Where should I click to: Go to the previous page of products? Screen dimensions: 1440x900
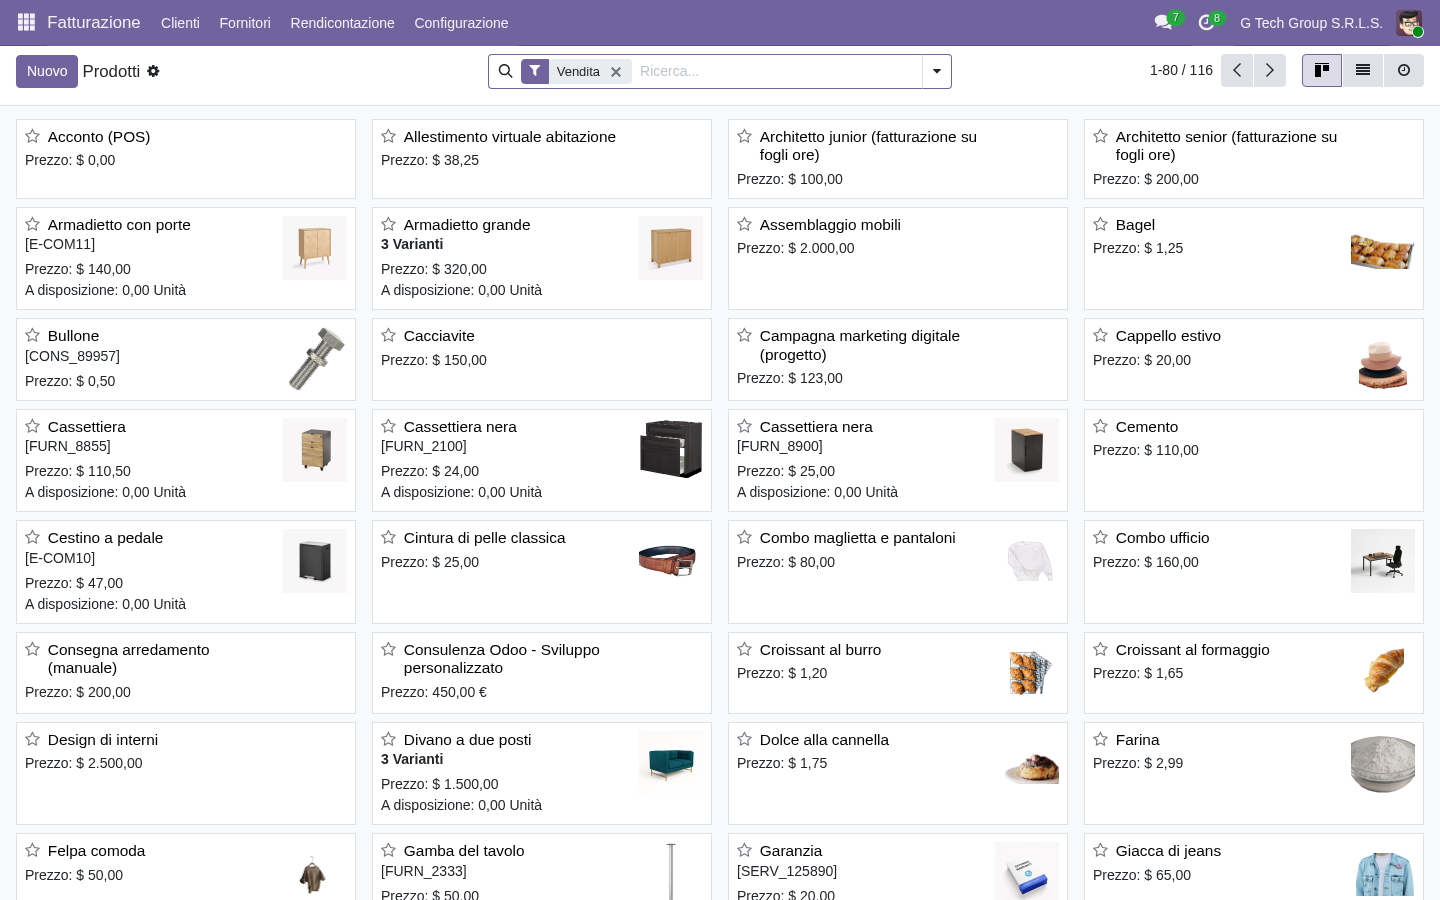[1237, 70]
